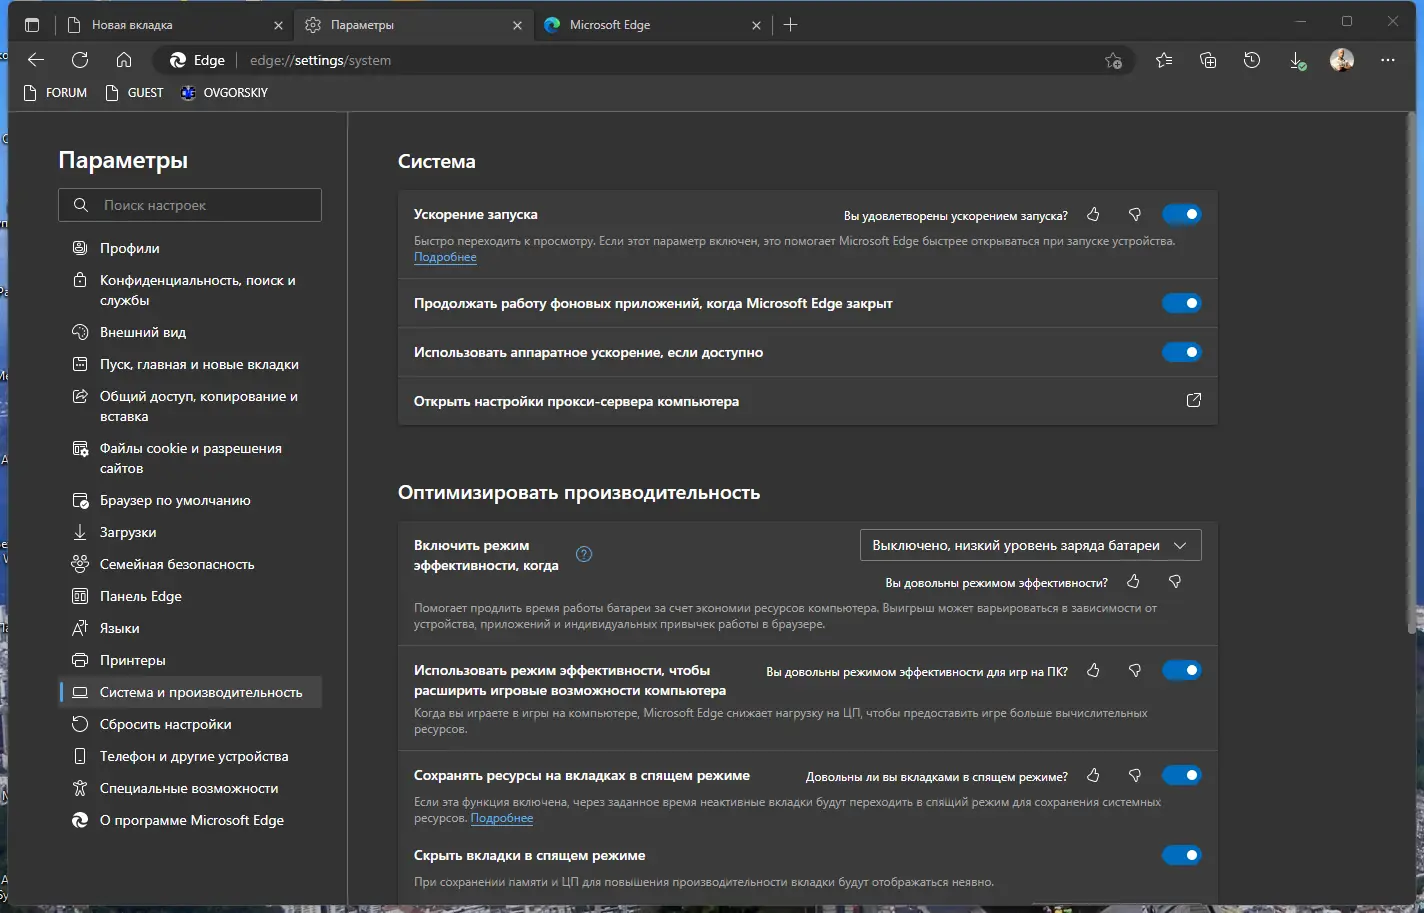Focus the Поиск настроек search field
This screenshot has height=913, width=1424.
click(x=190, y=205)
